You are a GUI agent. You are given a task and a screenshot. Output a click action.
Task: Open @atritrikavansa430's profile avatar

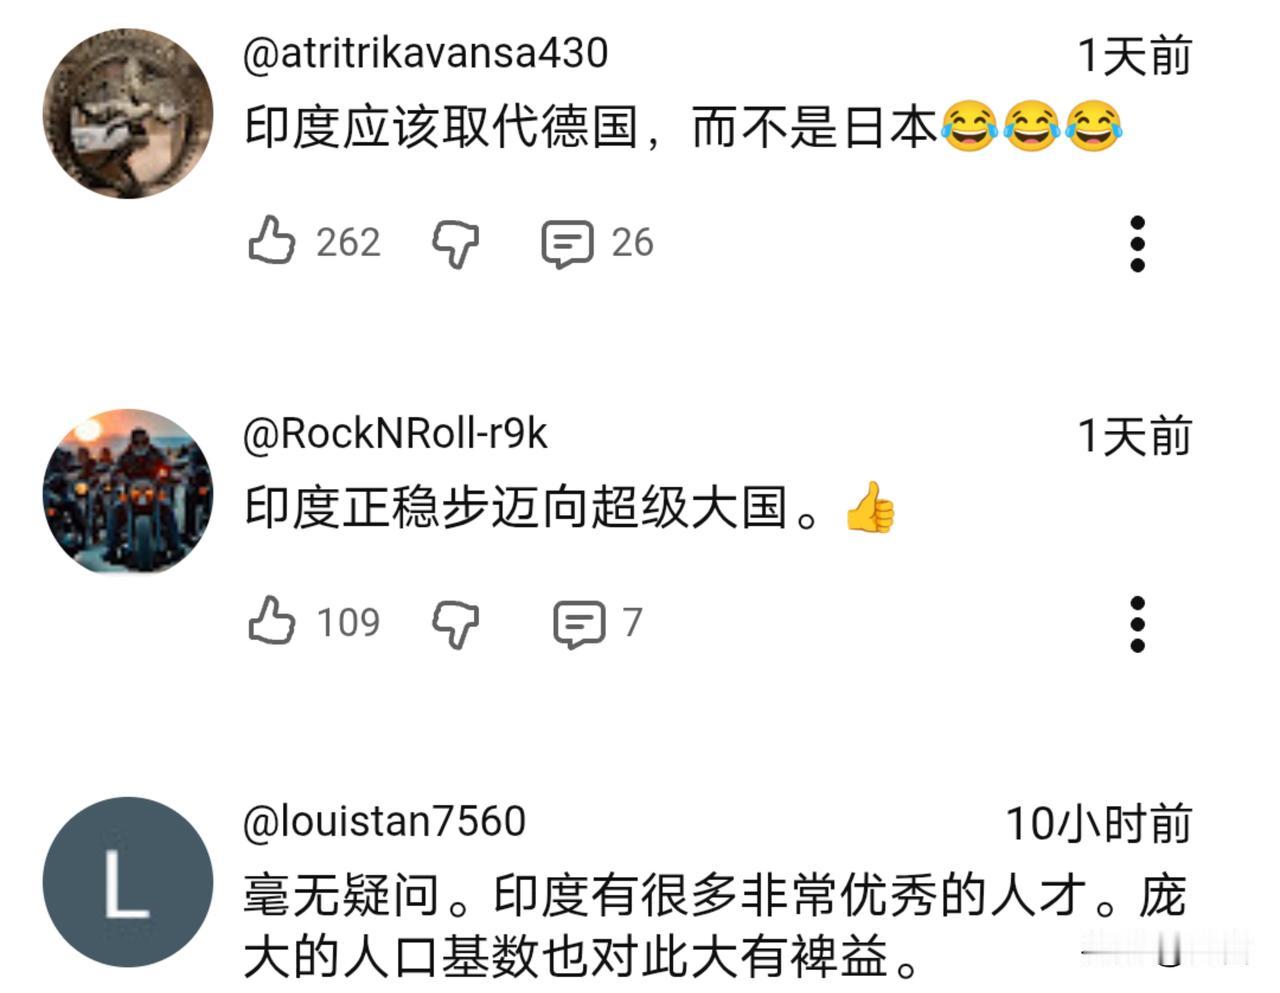click(x=128, y=113)
